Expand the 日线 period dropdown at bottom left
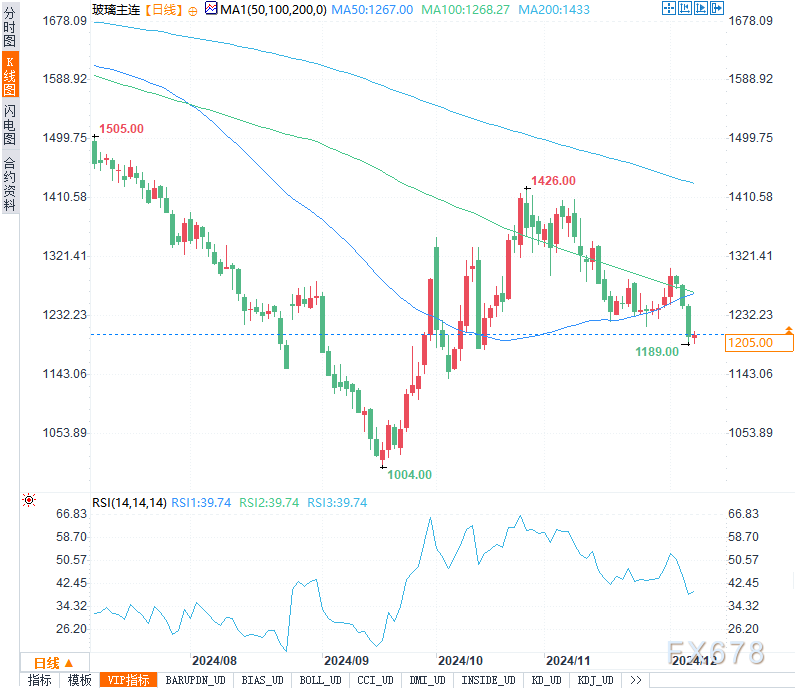This screenshot has height=688, width=795. point(54,662)
